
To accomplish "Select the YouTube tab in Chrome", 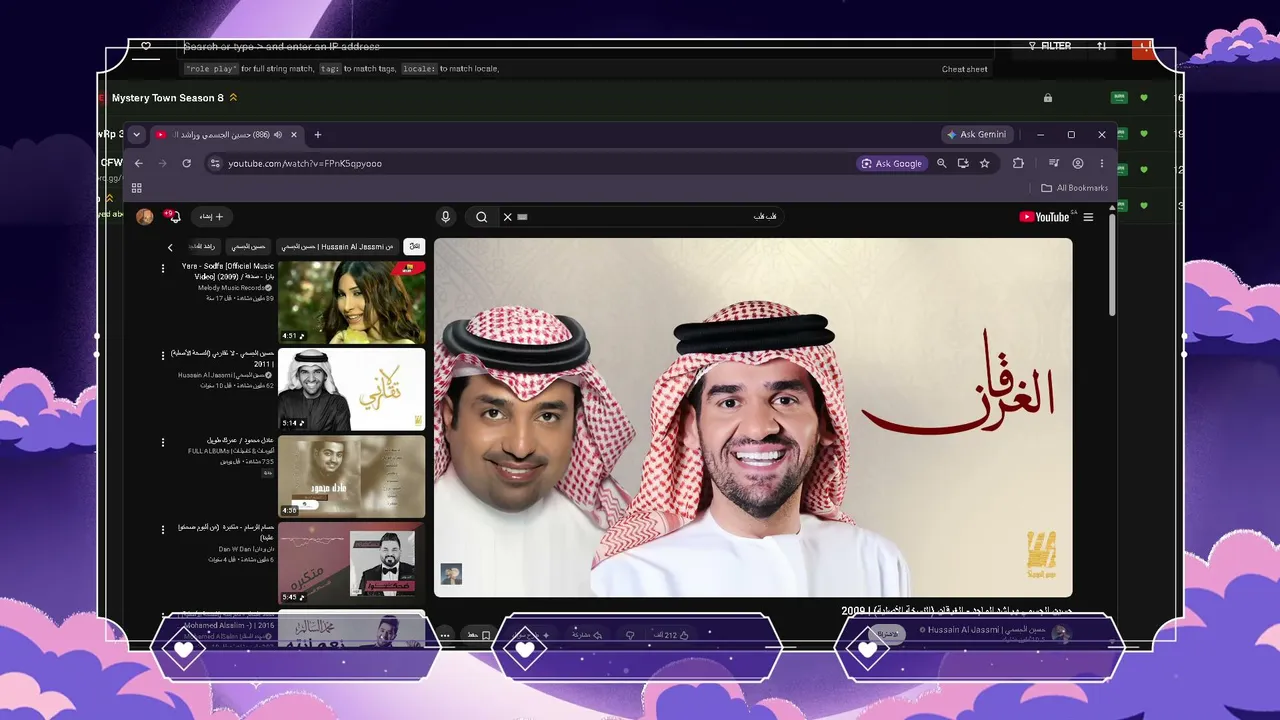I will coord(227,134).
